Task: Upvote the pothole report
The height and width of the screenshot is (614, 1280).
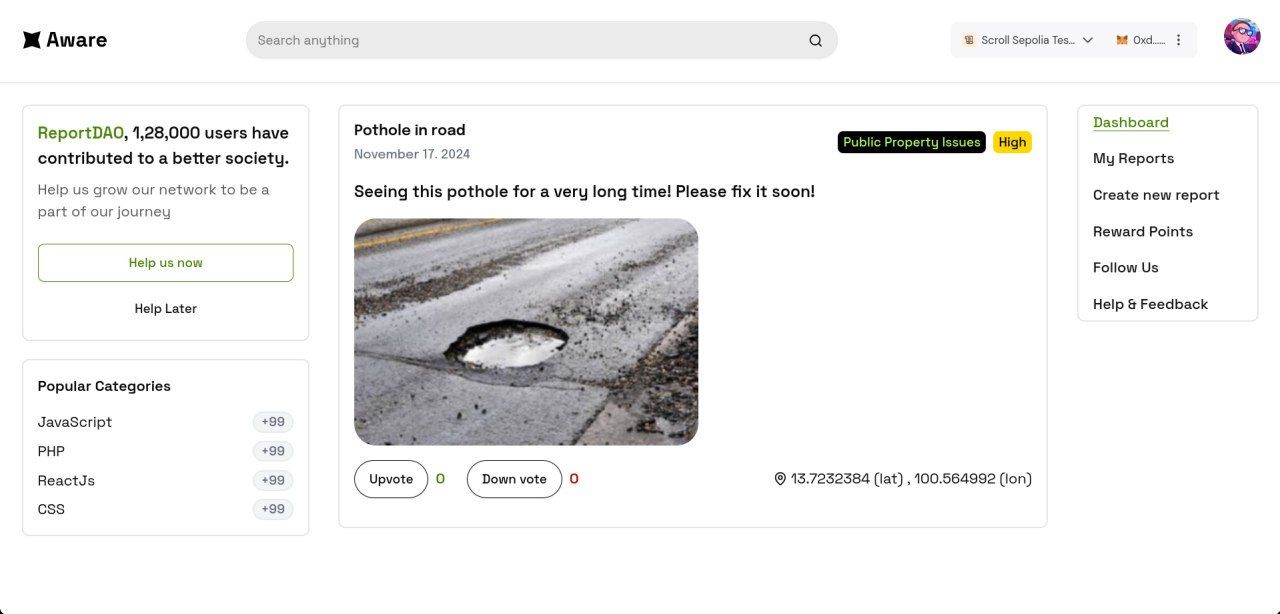Action: pyautogui.click(x=391, y=479)
